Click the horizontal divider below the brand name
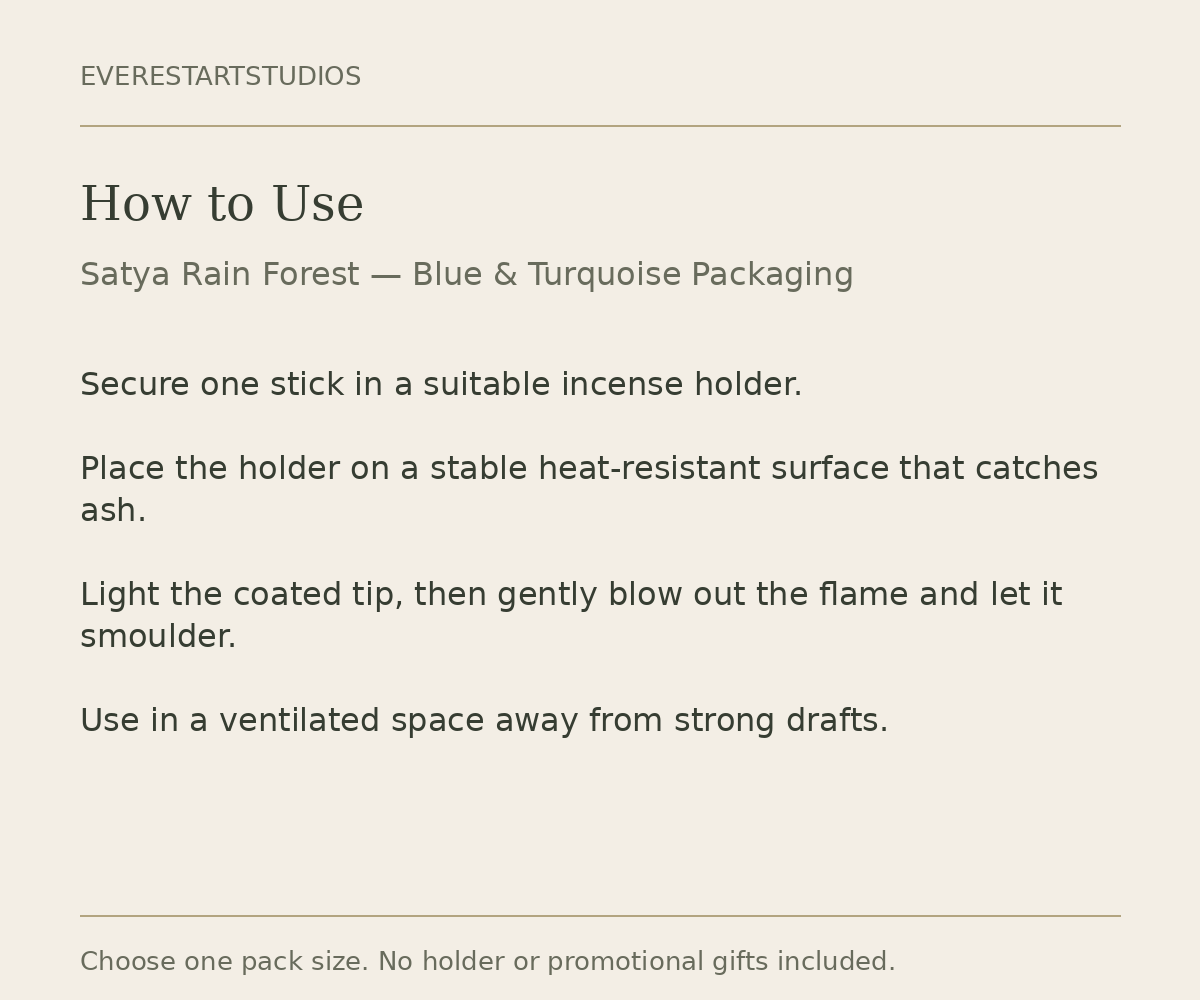 coord(600,126)
